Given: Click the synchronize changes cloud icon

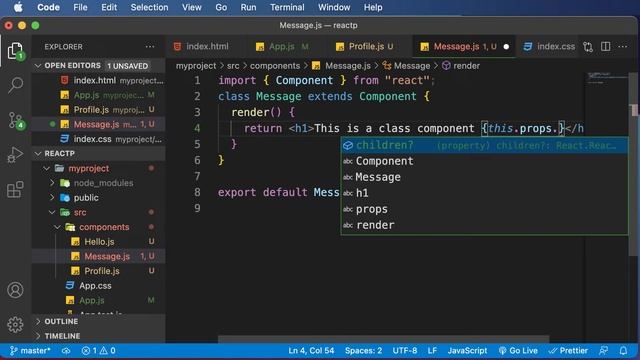Looking at the screenshot, I should click(x=66, y=351).
